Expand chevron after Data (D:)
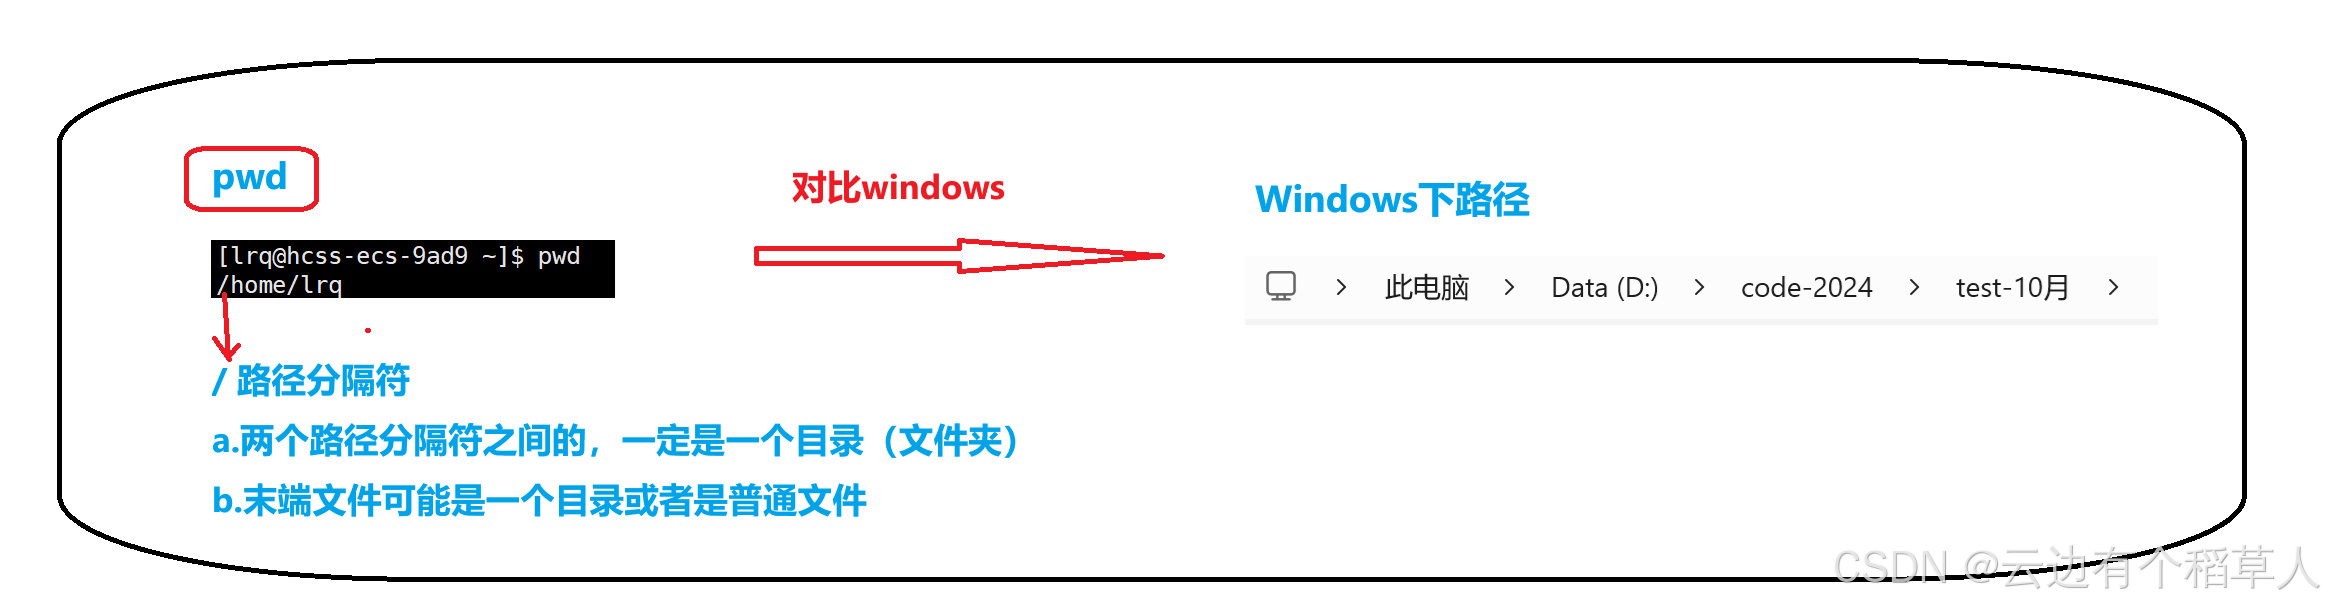2325x606 pixels. [1699, 288]
